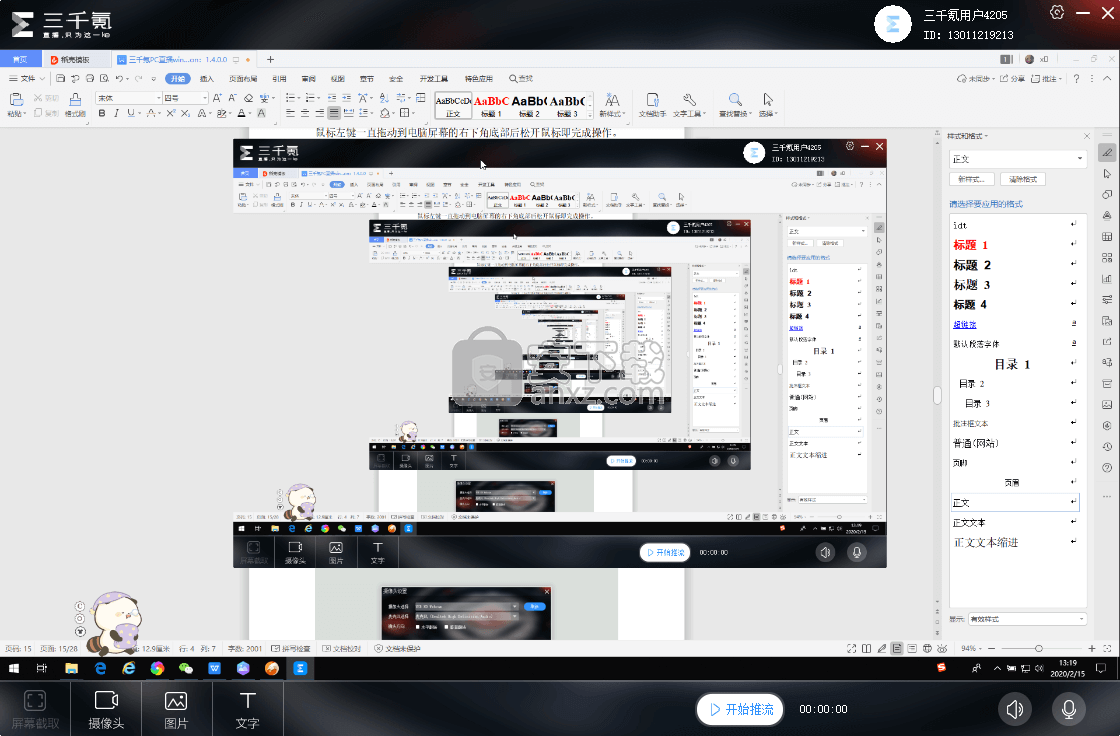1120x736 pixels.
Task: Open the 未同步 sync status dropdown
Action: click(975, 79)
